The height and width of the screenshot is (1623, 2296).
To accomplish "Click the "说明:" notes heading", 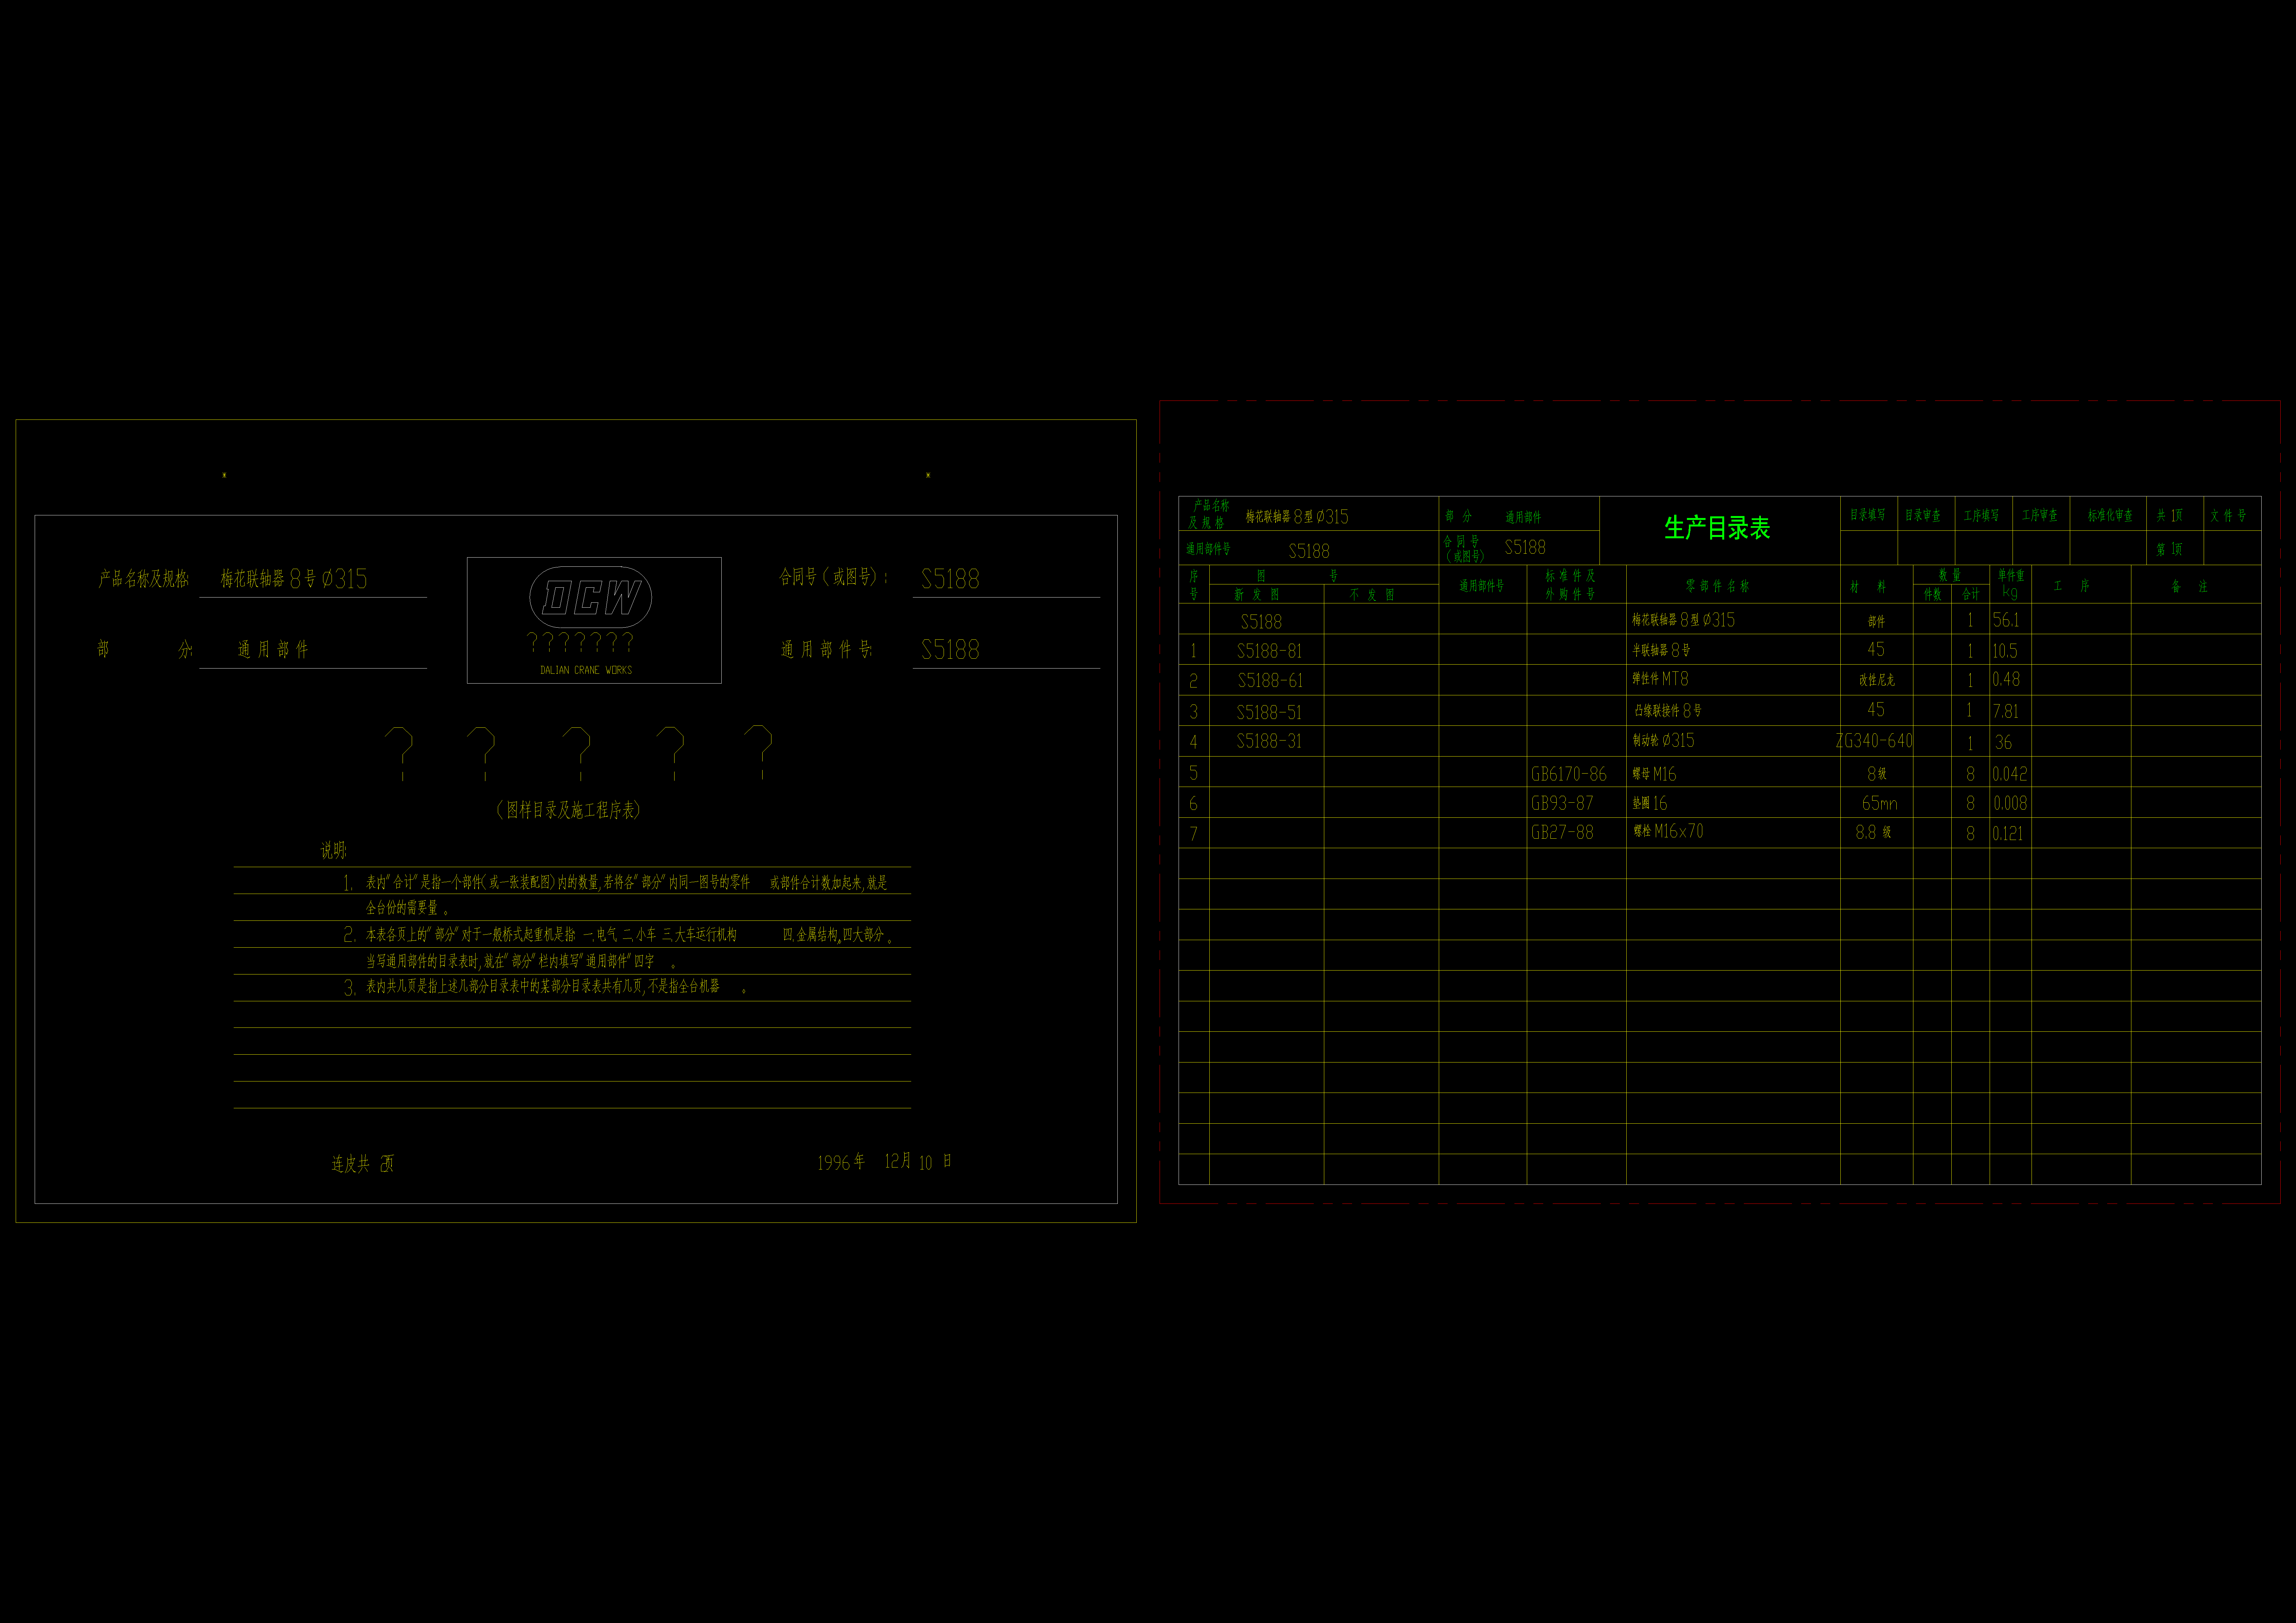I will click(x=333, y=850).
